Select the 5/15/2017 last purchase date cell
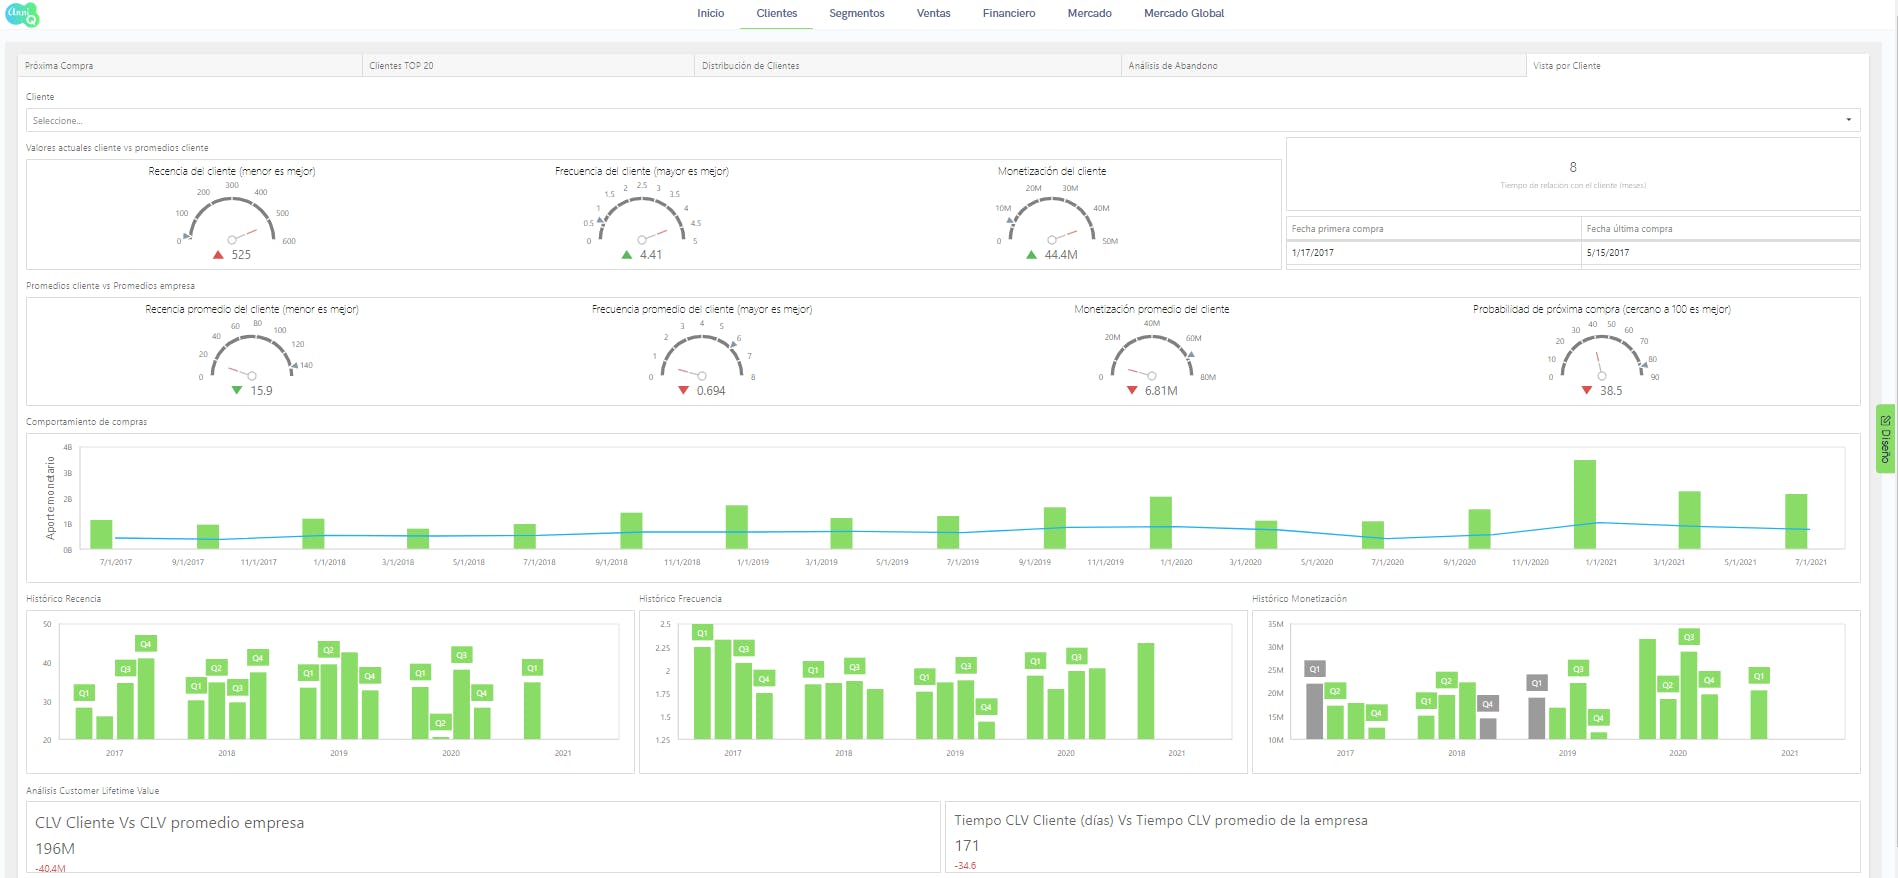Viewport: 1898px width, 878px height. click(x=1720, y=253)
